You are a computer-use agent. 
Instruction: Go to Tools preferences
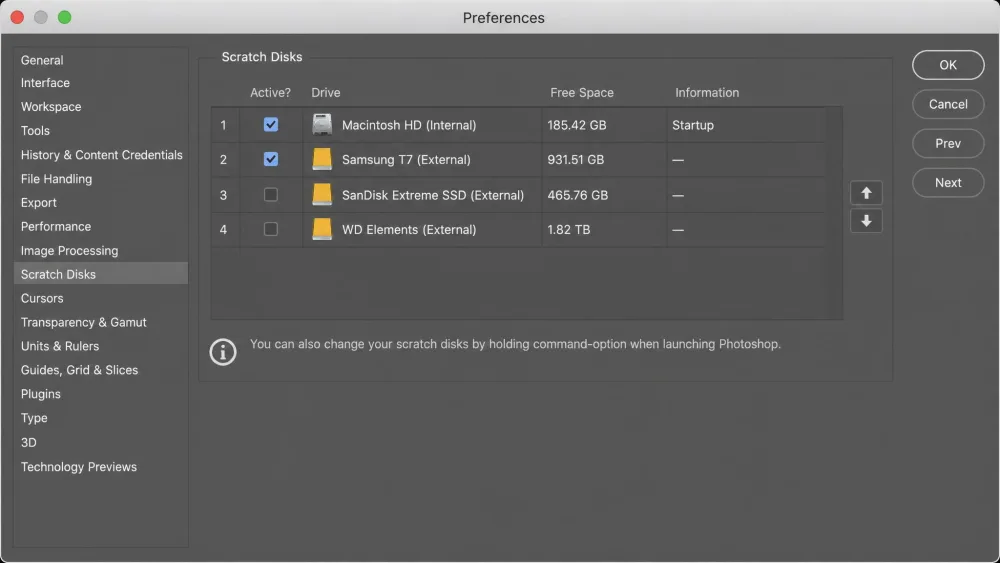pyautogui.click(x=35, y=131)
